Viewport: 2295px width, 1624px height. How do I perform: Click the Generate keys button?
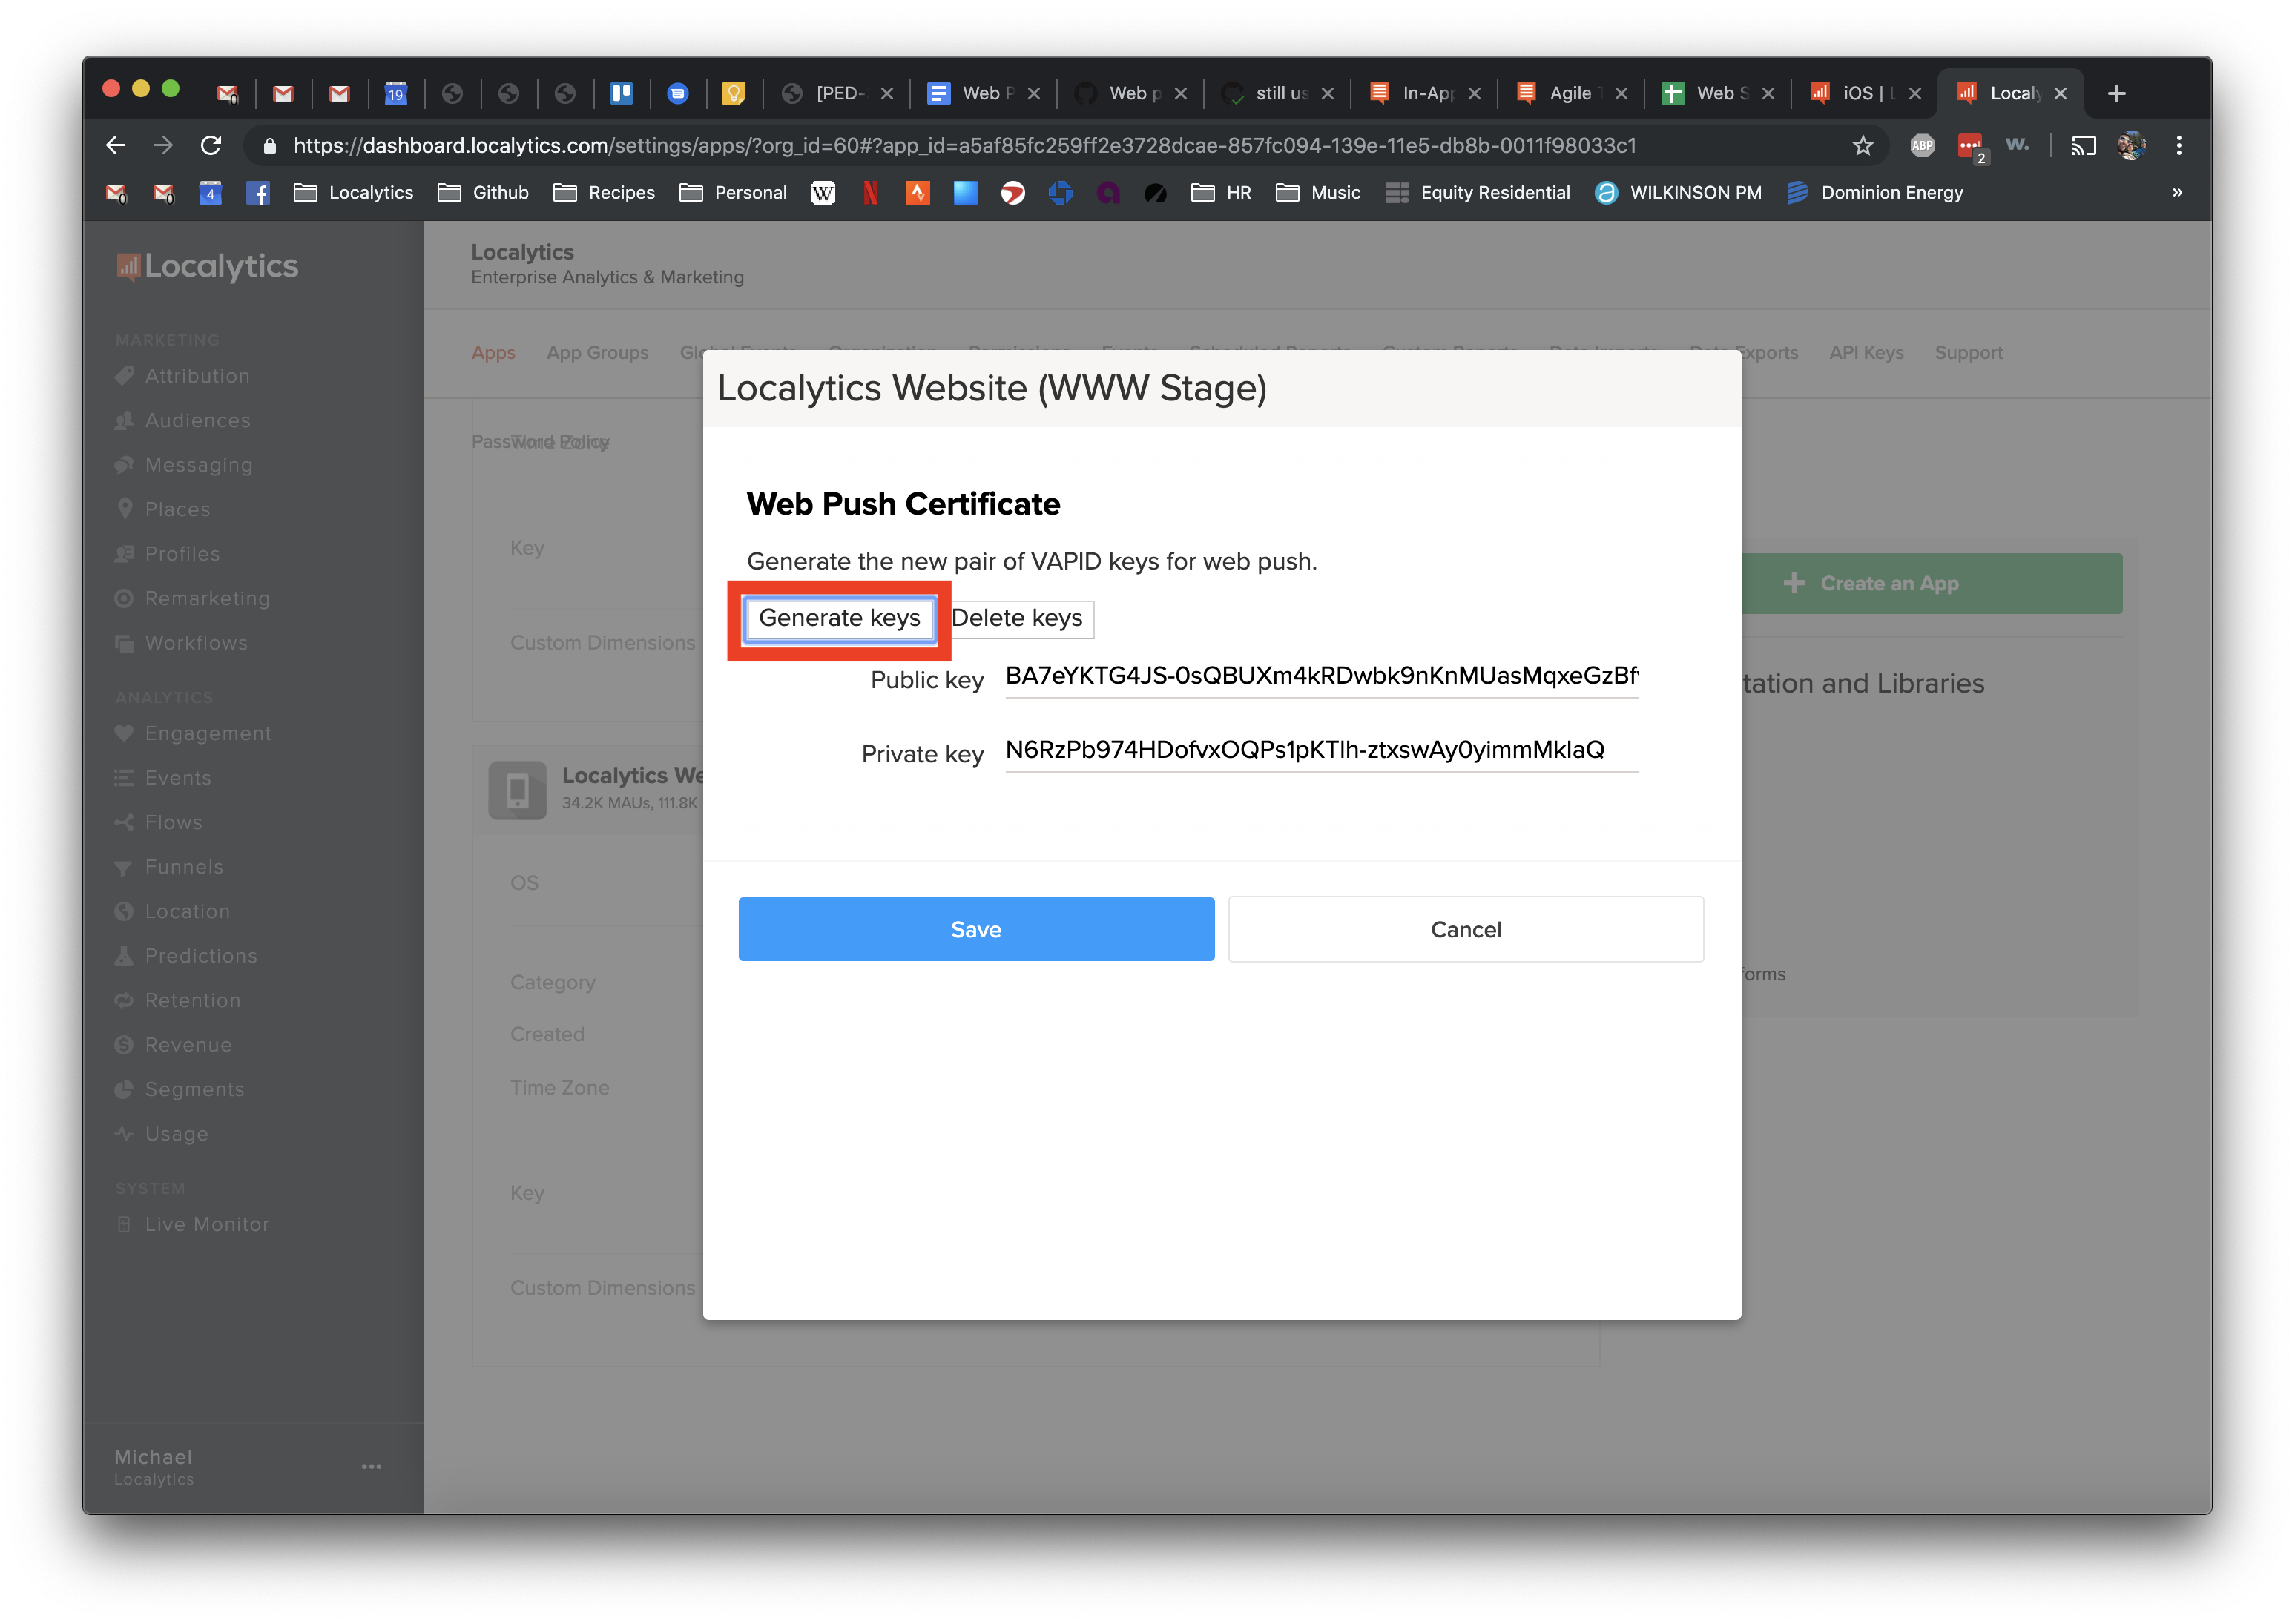click(x=839, y=619)
